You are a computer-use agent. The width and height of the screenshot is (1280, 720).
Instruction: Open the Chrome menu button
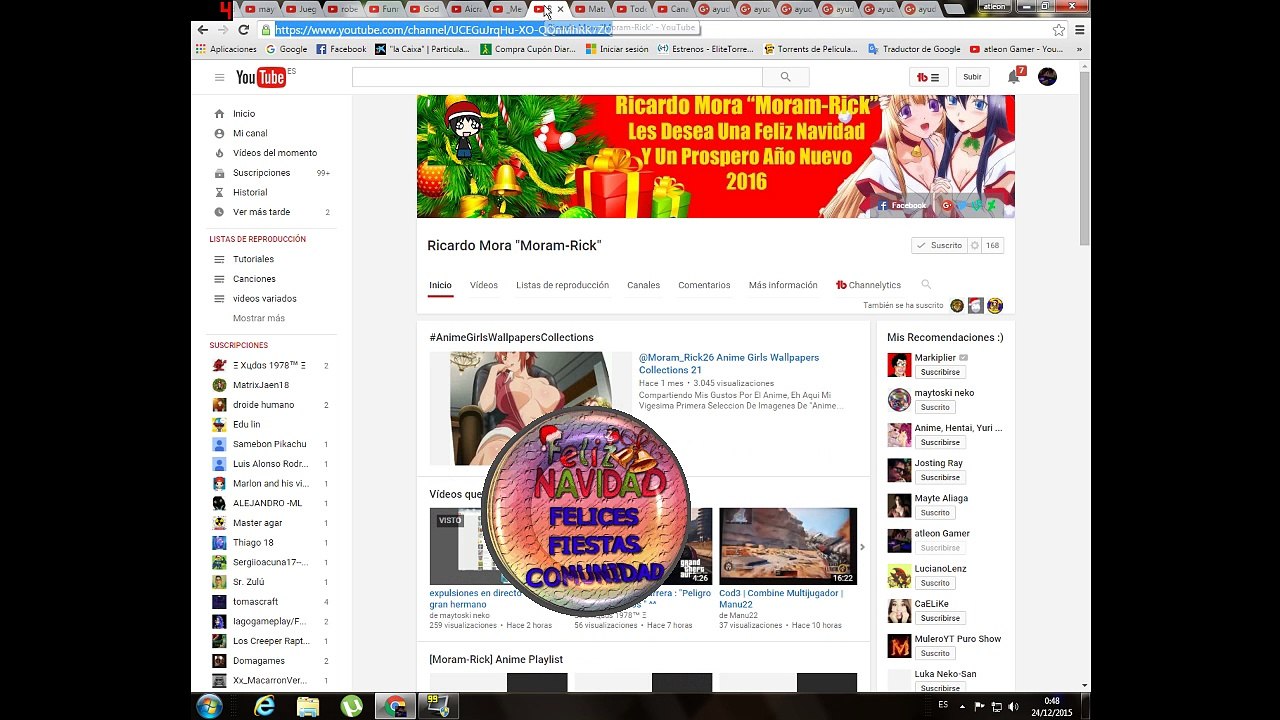coord(1080,30)
